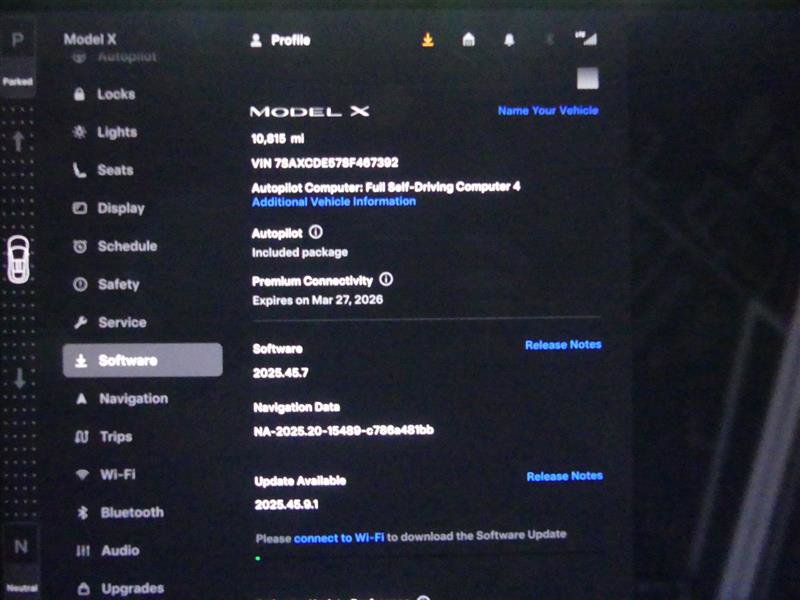Screen dimensions: 800x600
Task: Show Autopilot info via circled i icon
Action: pos(316,232)
